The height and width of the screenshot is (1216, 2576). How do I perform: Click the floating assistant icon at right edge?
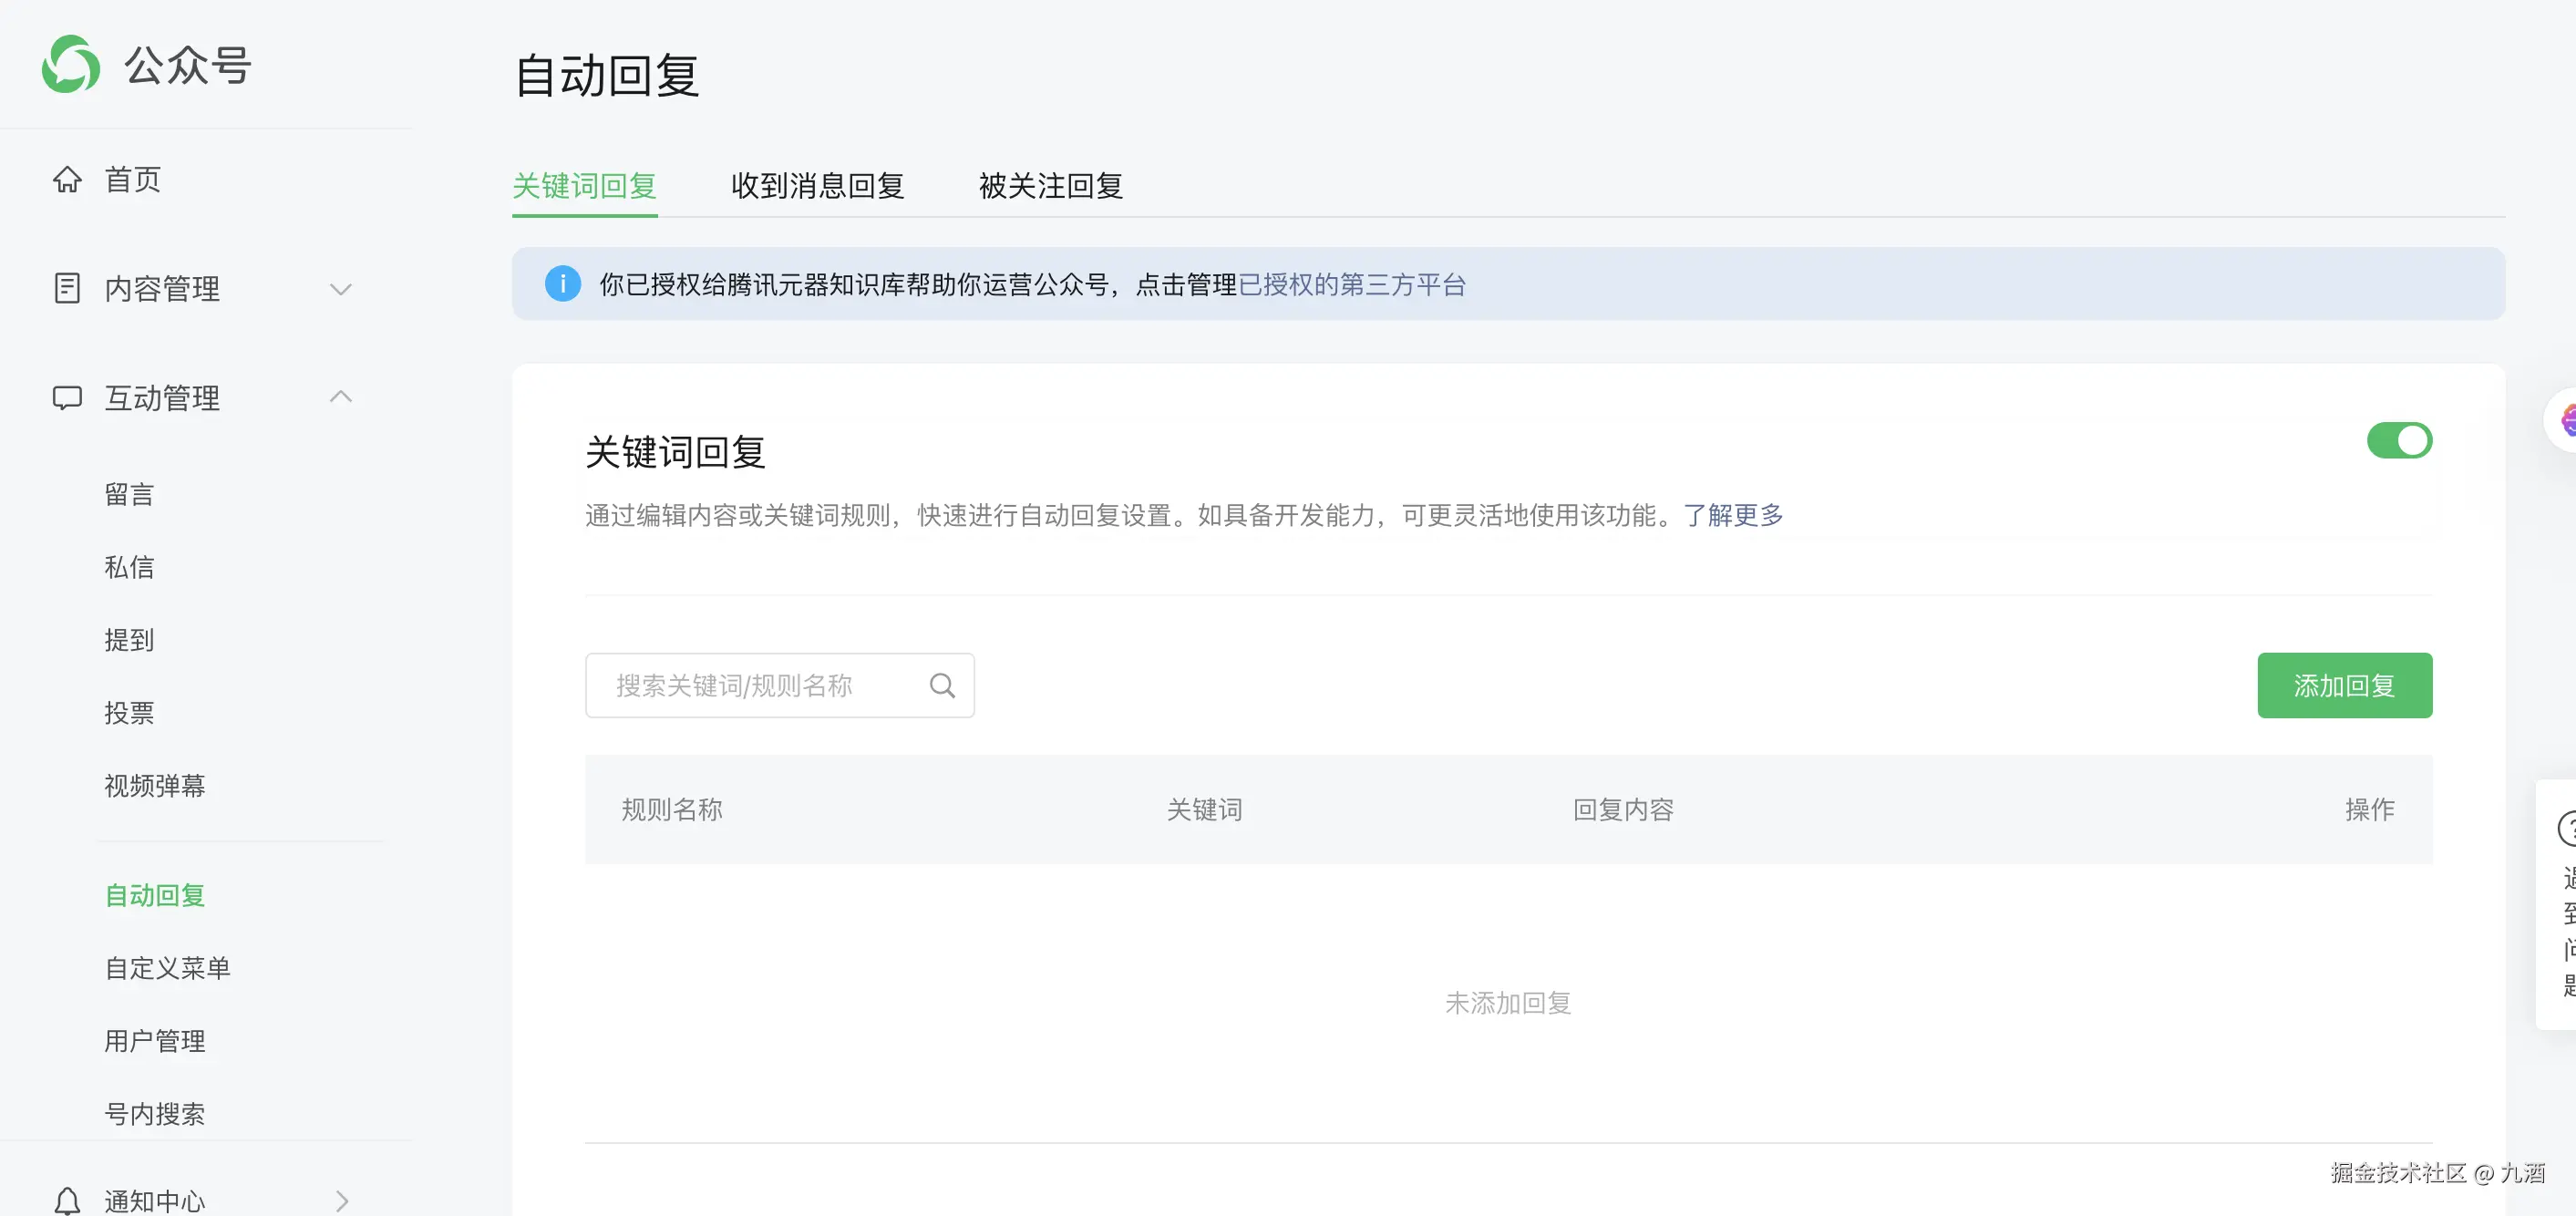click(2561, 420)
